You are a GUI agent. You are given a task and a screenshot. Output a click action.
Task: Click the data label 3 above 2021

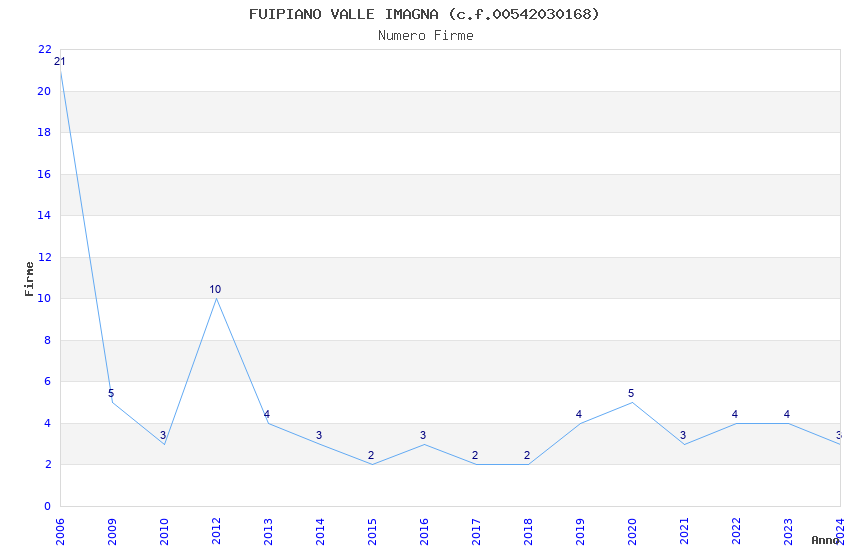click(683, 435)
